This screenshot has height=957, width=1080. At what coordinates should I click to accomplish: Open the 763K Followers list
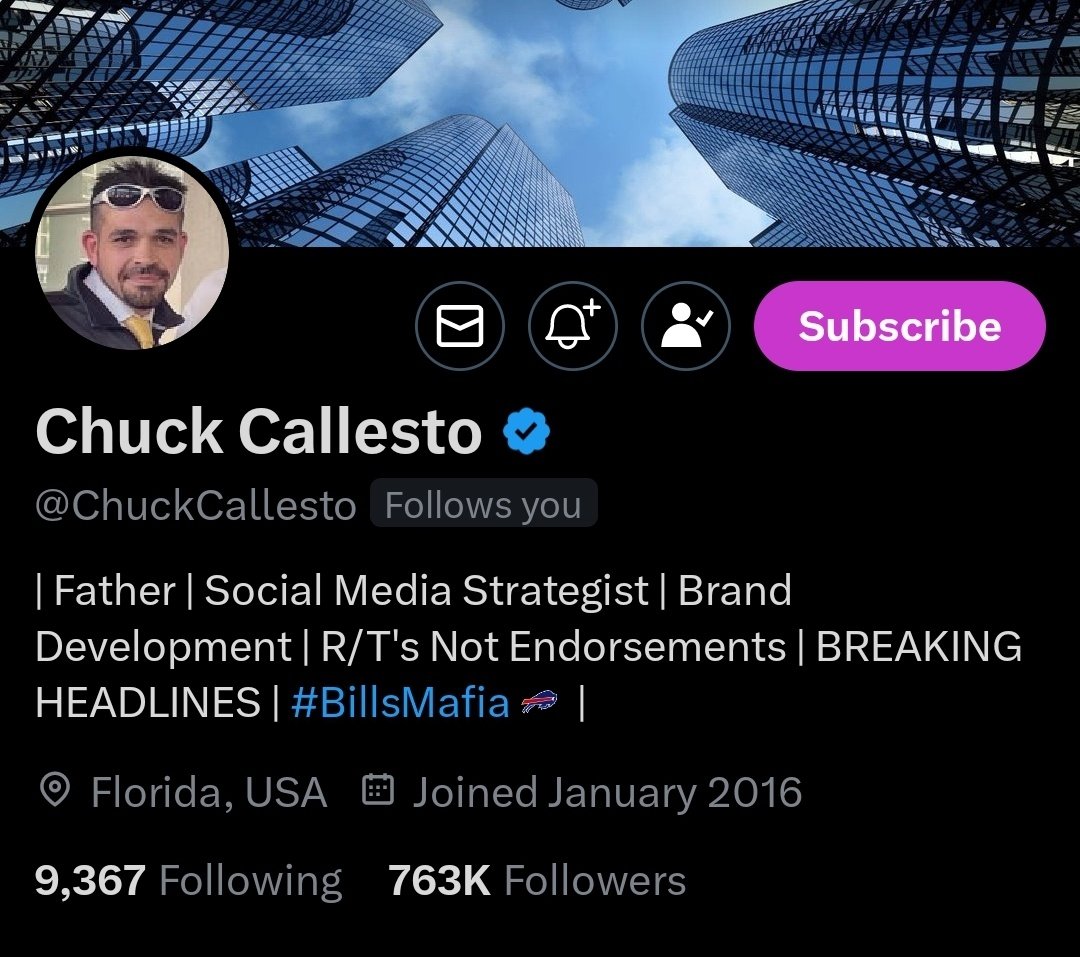point(537,881)
